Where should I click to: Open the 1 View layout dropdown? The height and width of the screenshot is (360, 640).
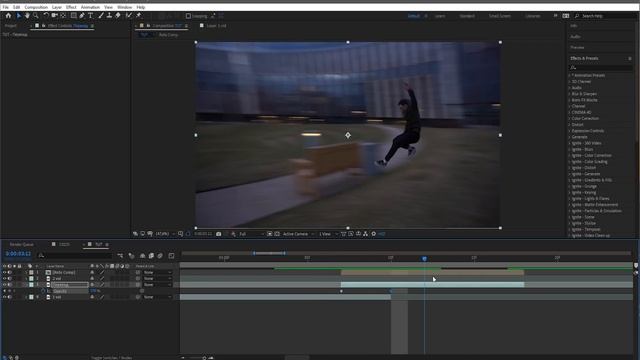click(328, 234)
